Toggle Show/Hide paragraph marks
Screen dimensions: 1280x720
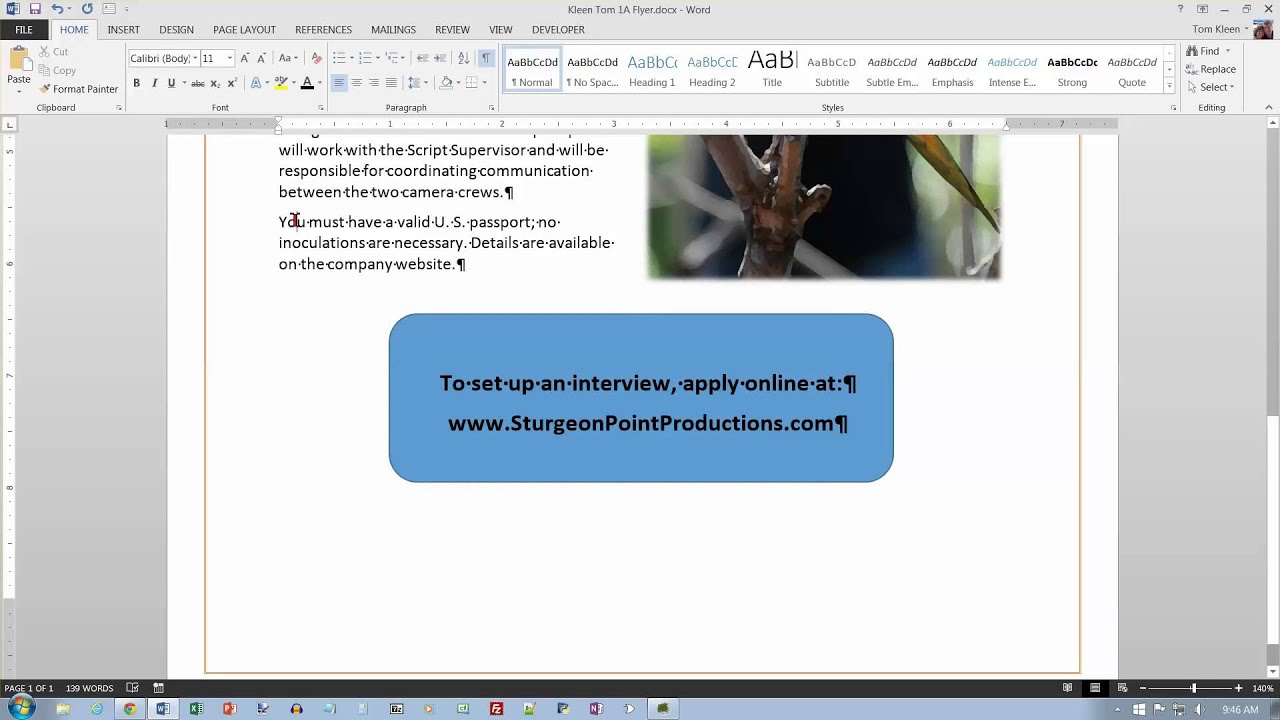(486, 58)
